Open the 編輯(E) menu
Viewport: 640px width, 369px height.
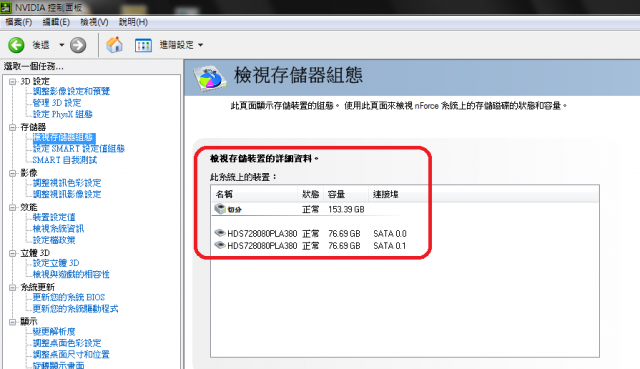tap(56, 22)
